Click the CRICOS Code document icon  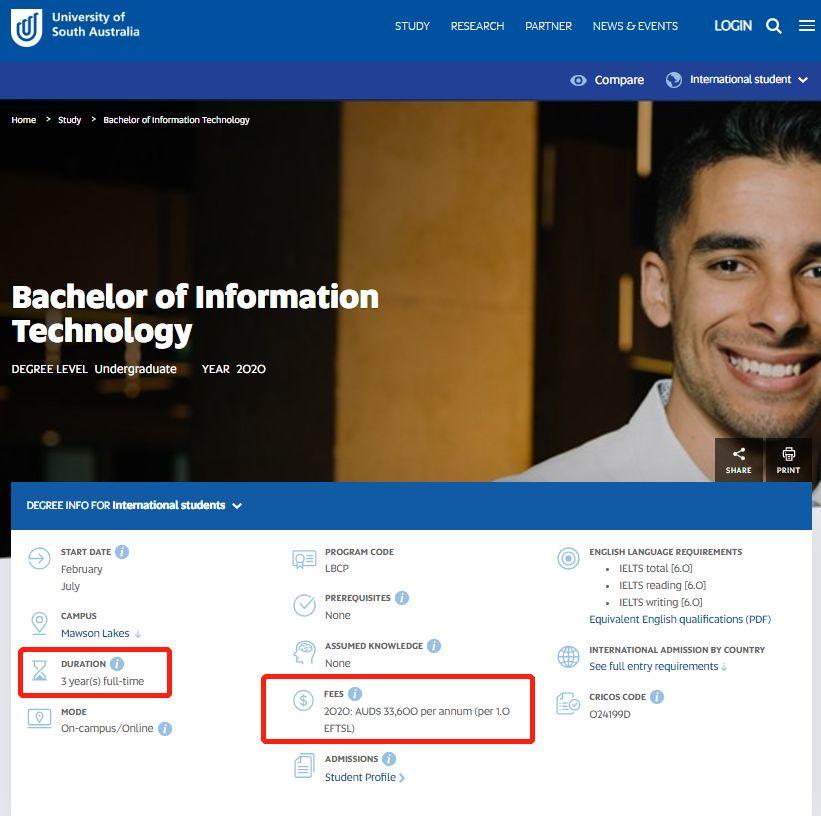tap(568, 703)
